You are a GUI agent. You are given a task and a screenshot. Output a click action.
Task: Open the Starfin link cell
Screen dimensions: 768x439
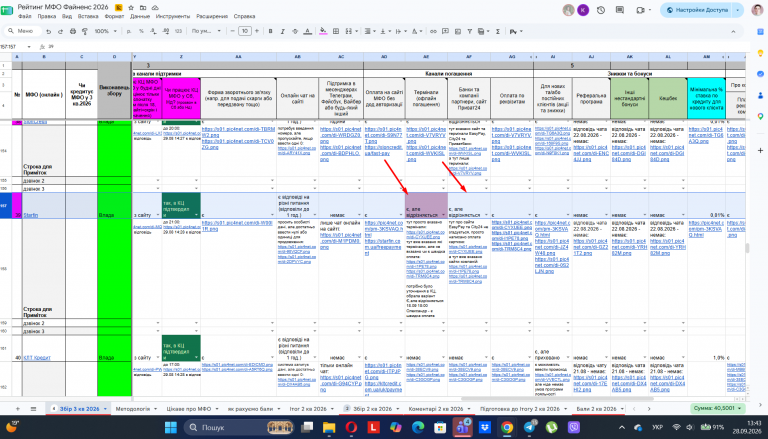pyautogui.click(x=31, y=215)
